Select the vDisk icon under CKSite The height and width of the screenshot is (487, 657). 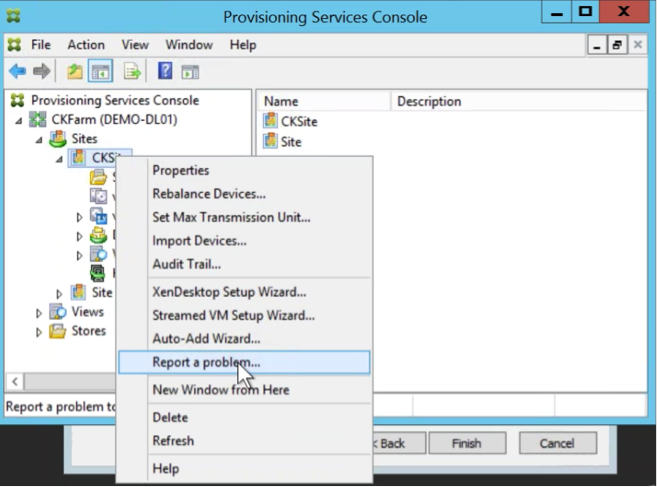[x=98, y=196]
